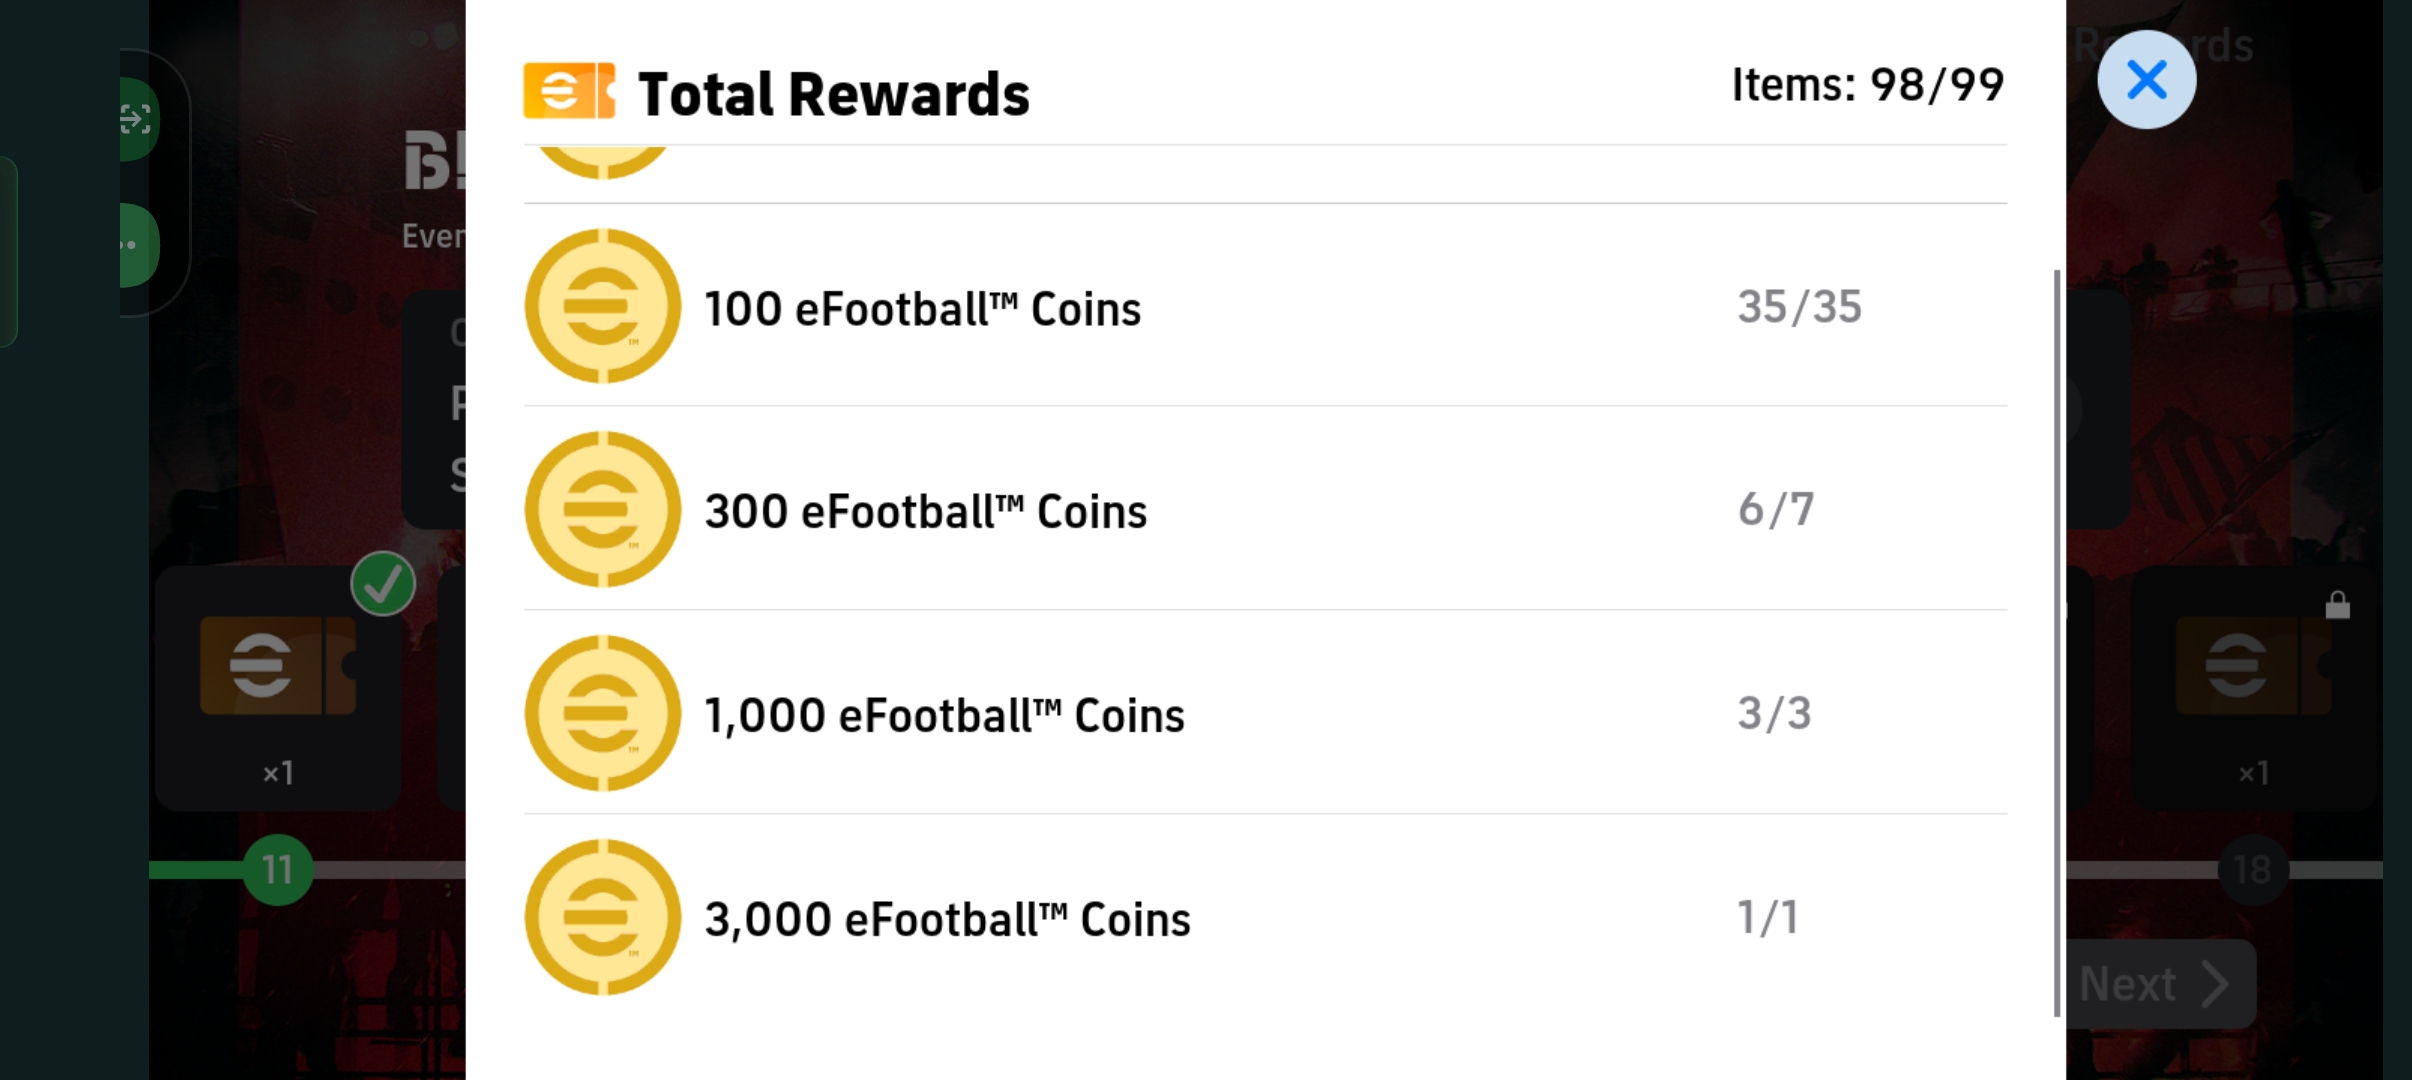This screenshot has height=1080, width=2412.
Task: Click the rewards list vertical scrollbar
Action: [2056, 640]
